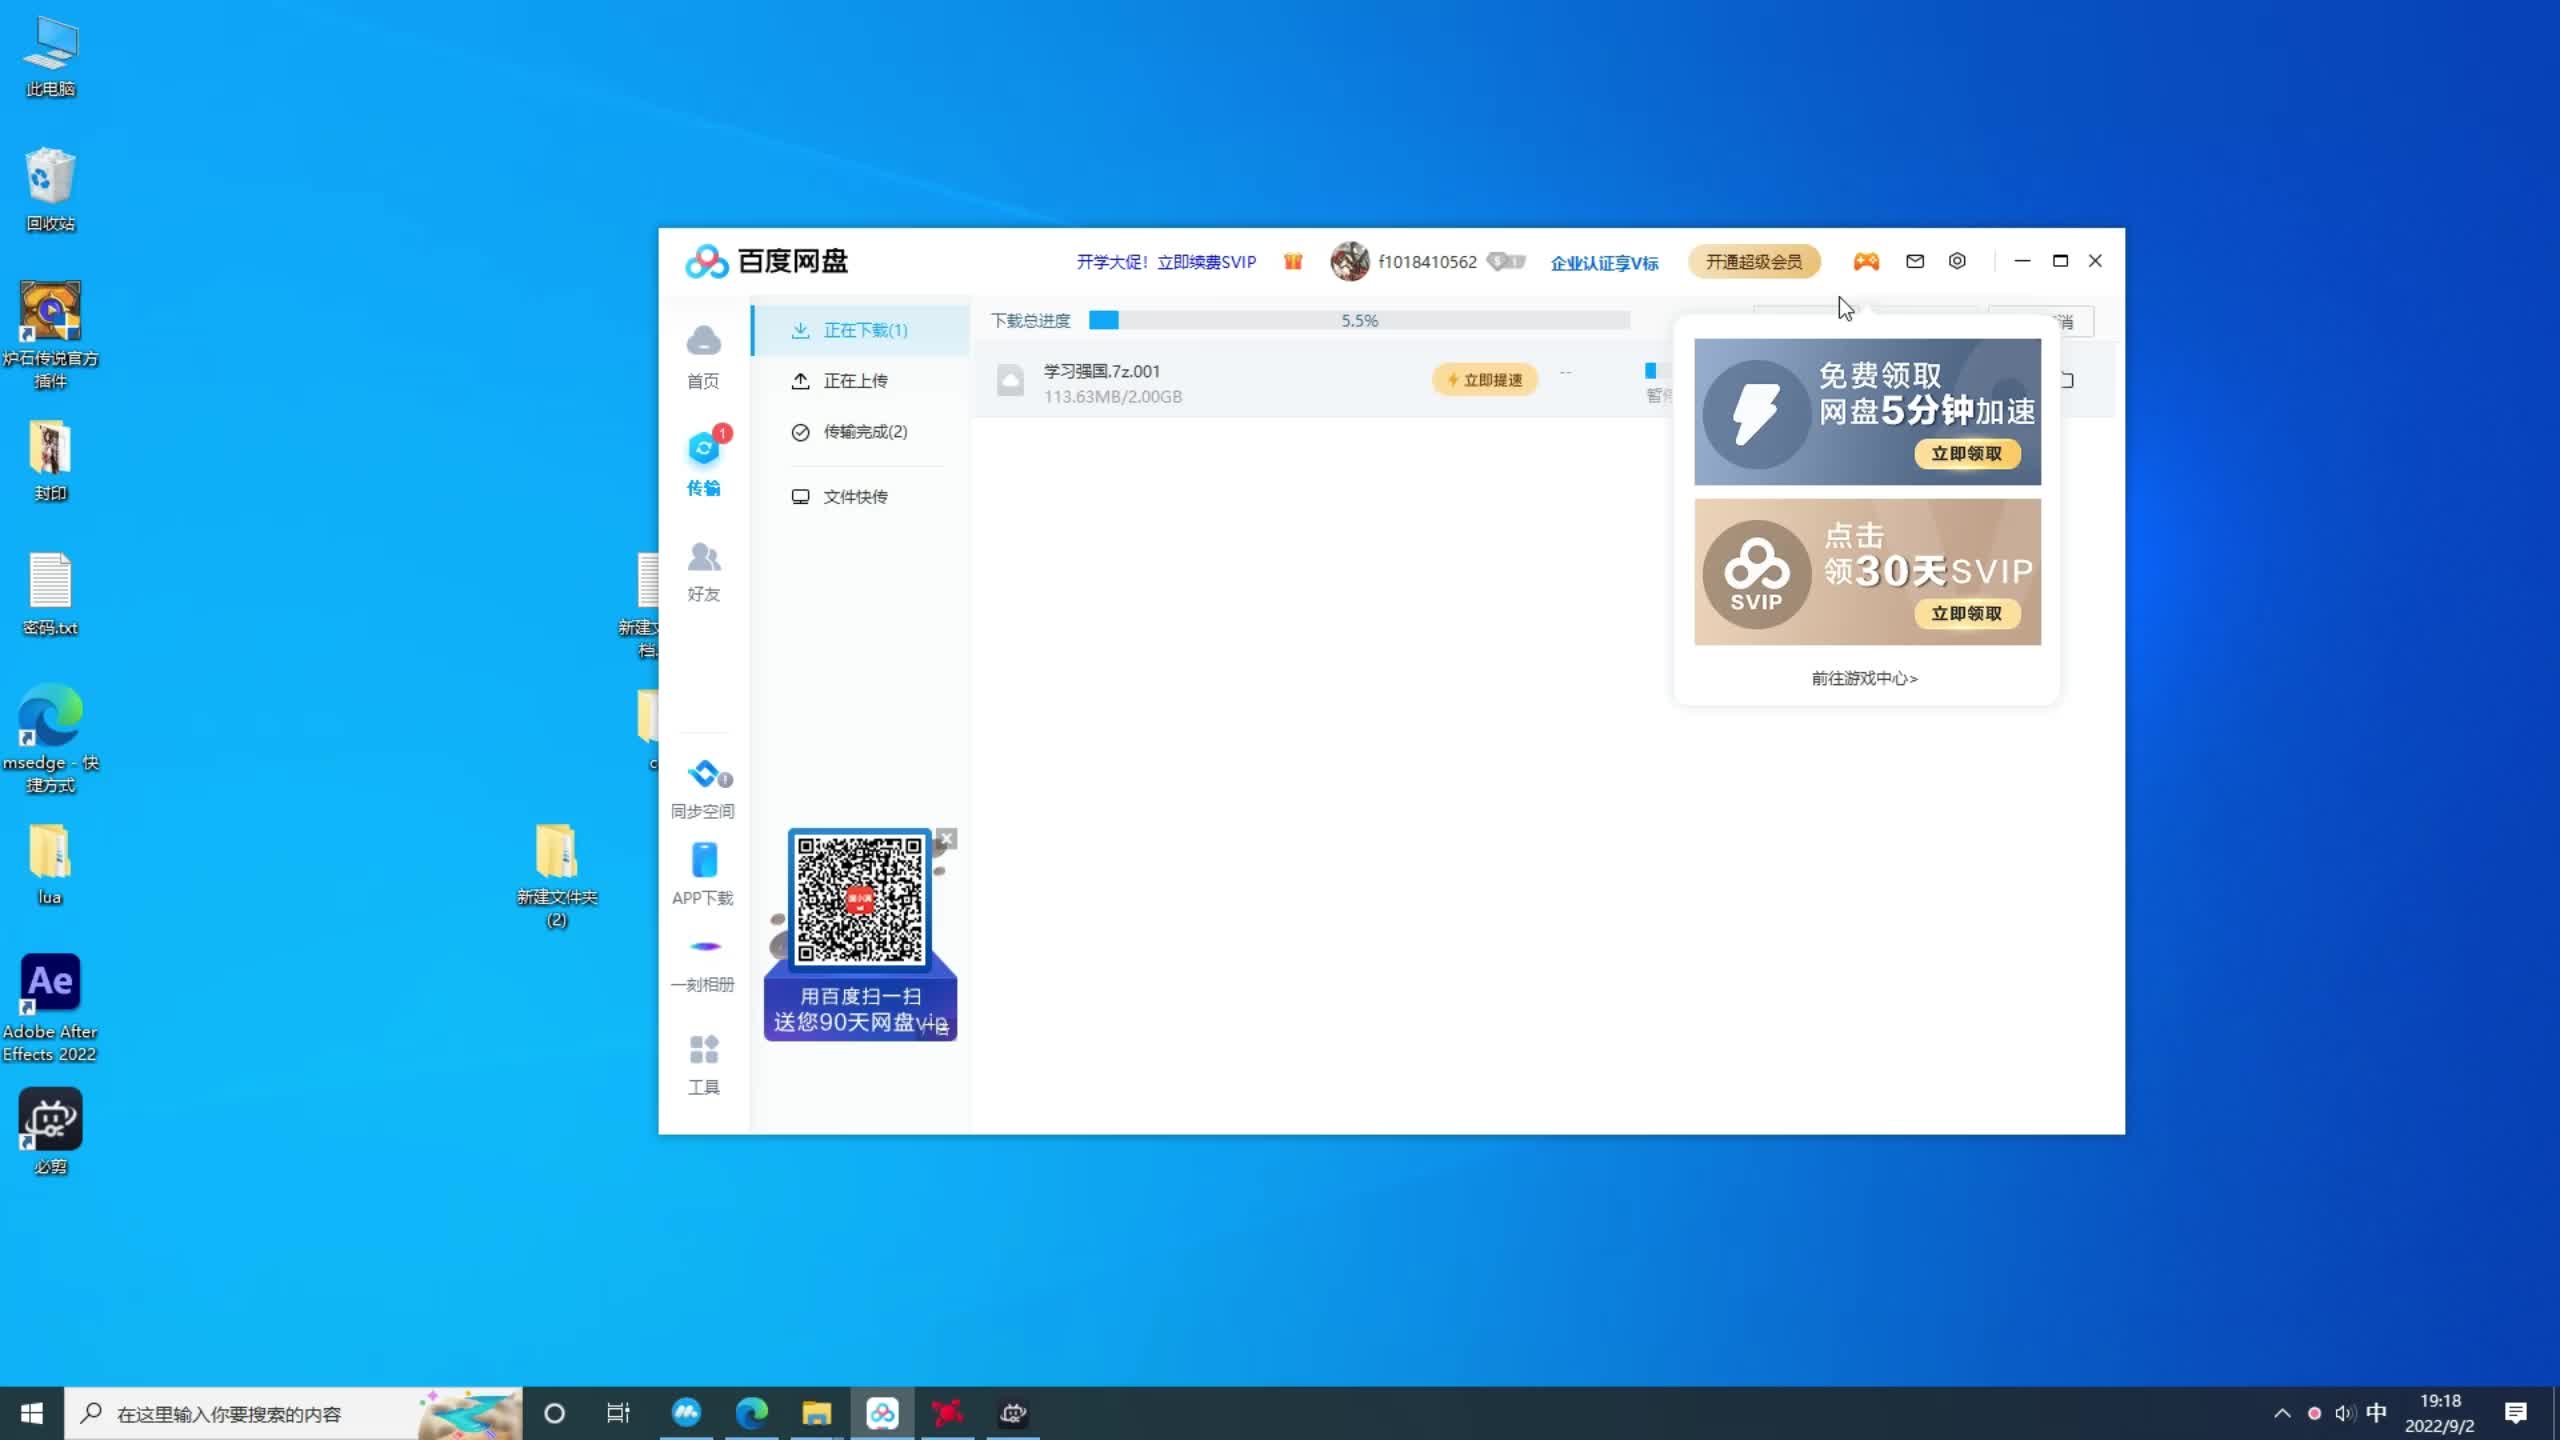This screenshot has height=1440, width=2560.
Task: Switch to 传输完成(2) tab
Action: pos(861,432)
